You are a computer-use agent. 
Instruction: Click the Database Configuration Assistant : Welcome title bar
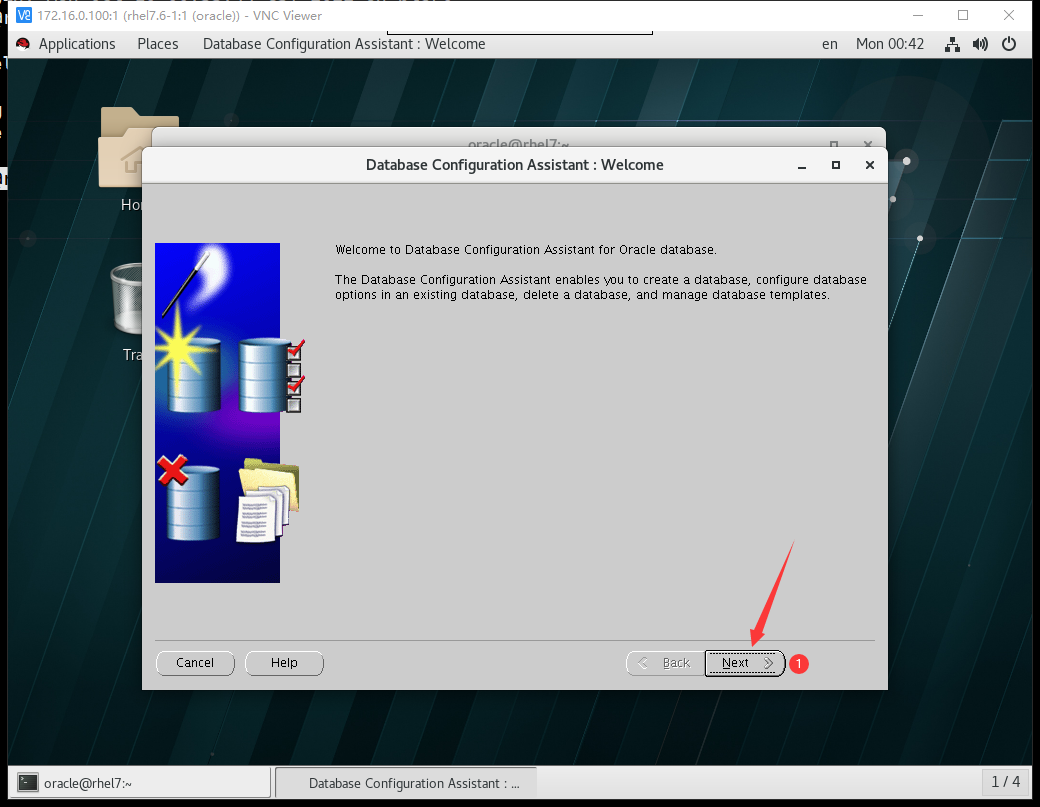pyautogui.click(x=514, y=165)
